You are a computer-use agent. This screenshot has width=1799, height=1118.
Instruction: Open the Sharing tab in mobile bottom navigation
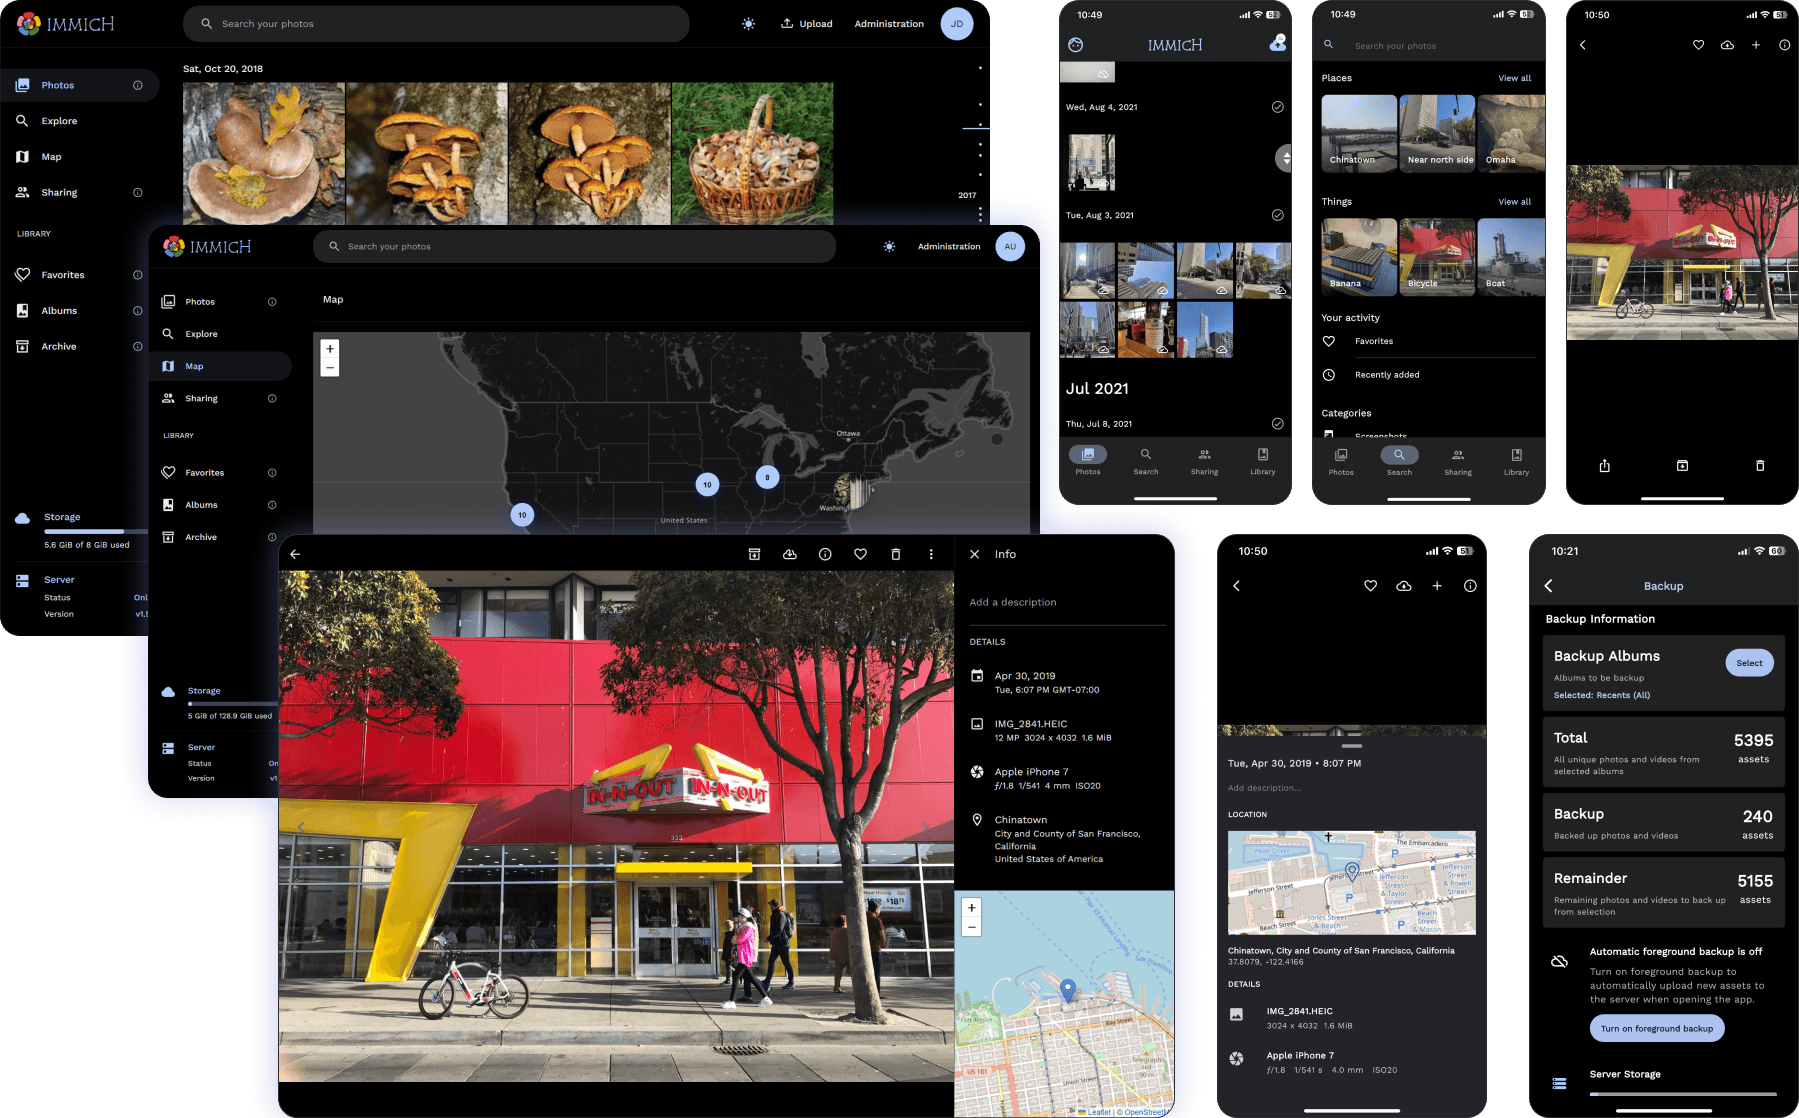tap(1204, 461)
